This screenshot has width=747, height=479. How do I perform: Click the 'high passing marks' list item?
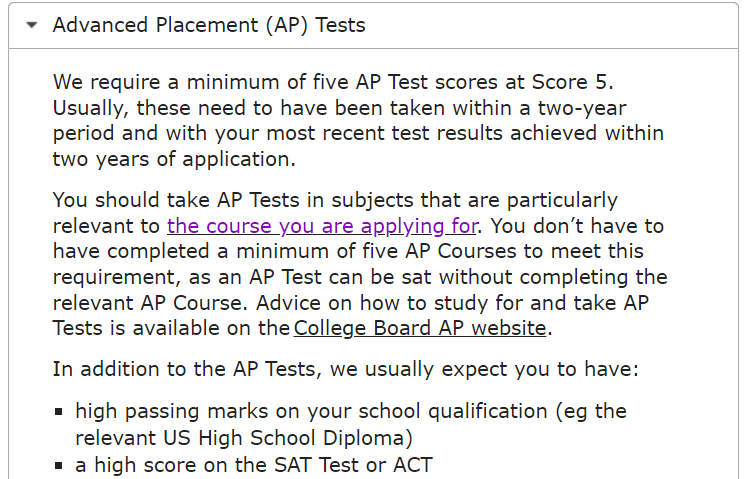[x=351, y=424]
